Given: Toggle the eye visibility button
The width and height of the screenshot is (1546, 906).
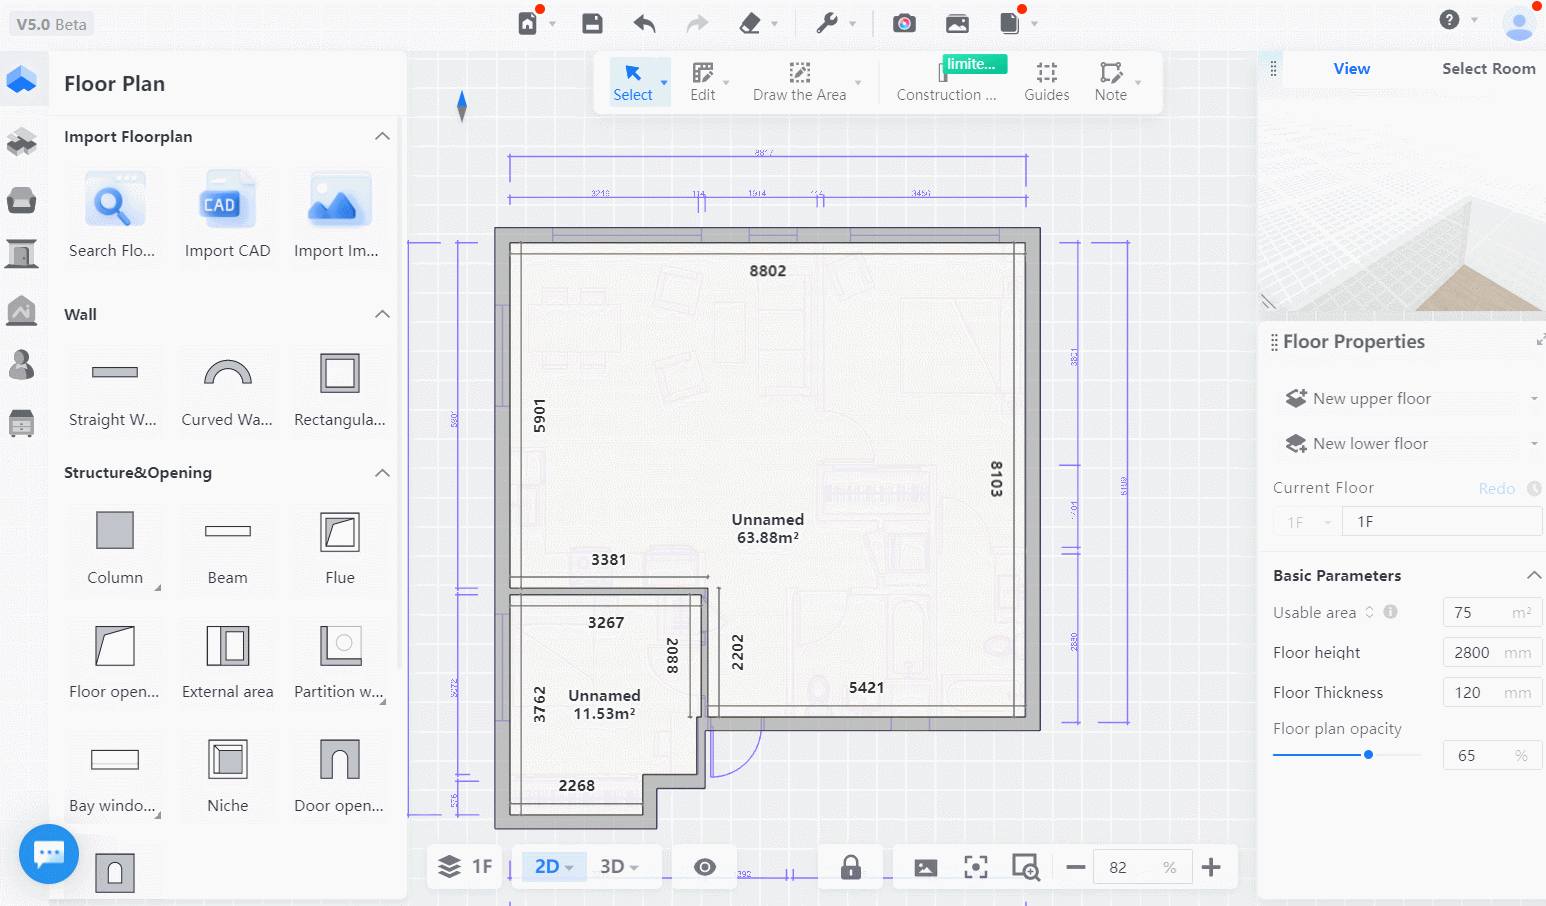Looking at the screenshot, I should click(705, 867).
